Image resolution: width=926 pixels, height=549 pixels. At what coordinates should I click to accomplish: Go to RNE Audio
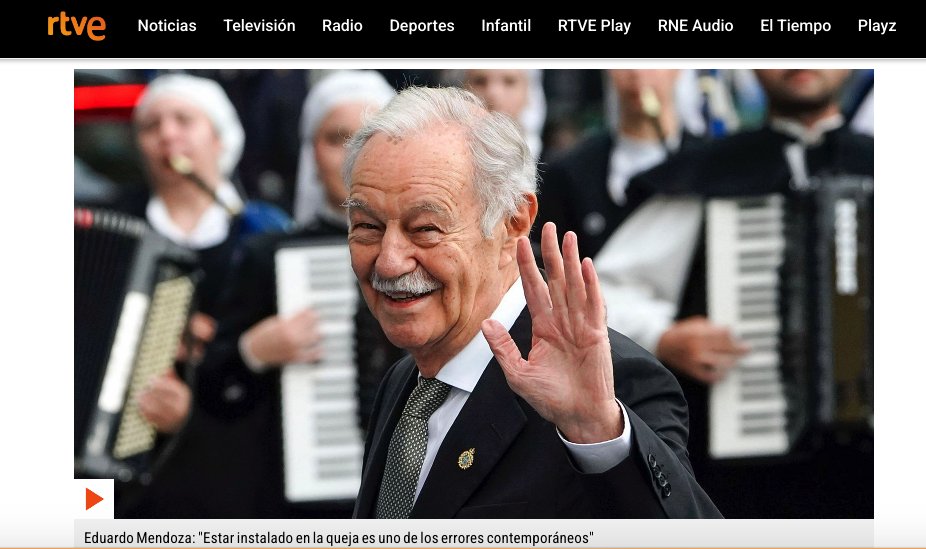(x=696, y=26)
